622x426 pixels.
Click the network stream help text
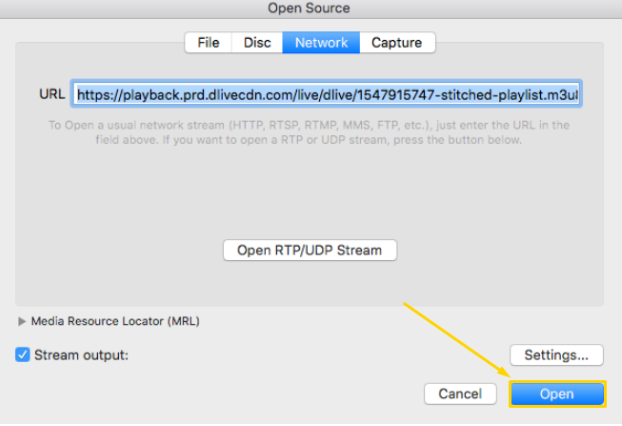click(x=309, y=132)
